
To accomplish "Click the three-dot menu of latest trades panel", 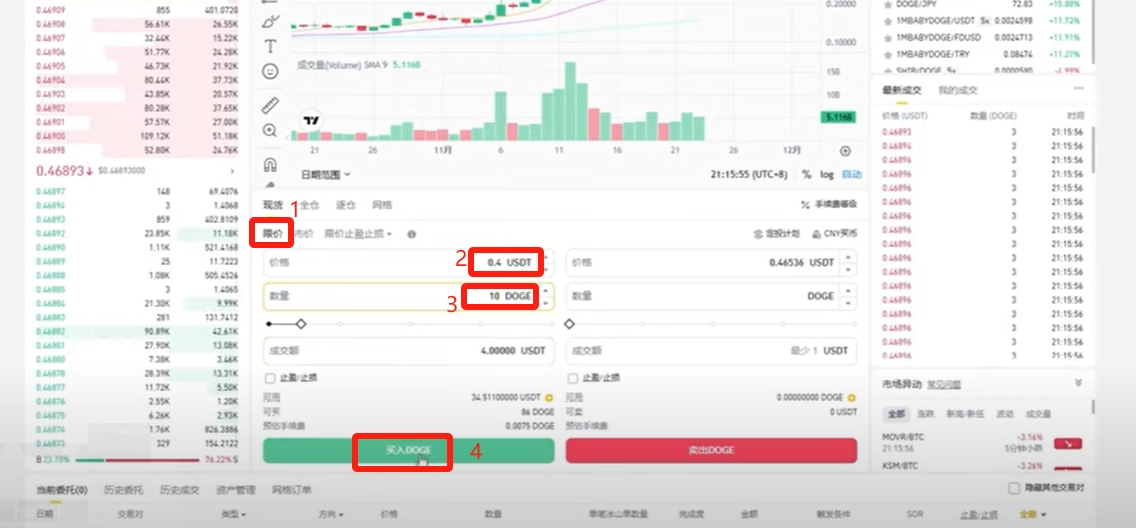I will (x=1079, y=89).
